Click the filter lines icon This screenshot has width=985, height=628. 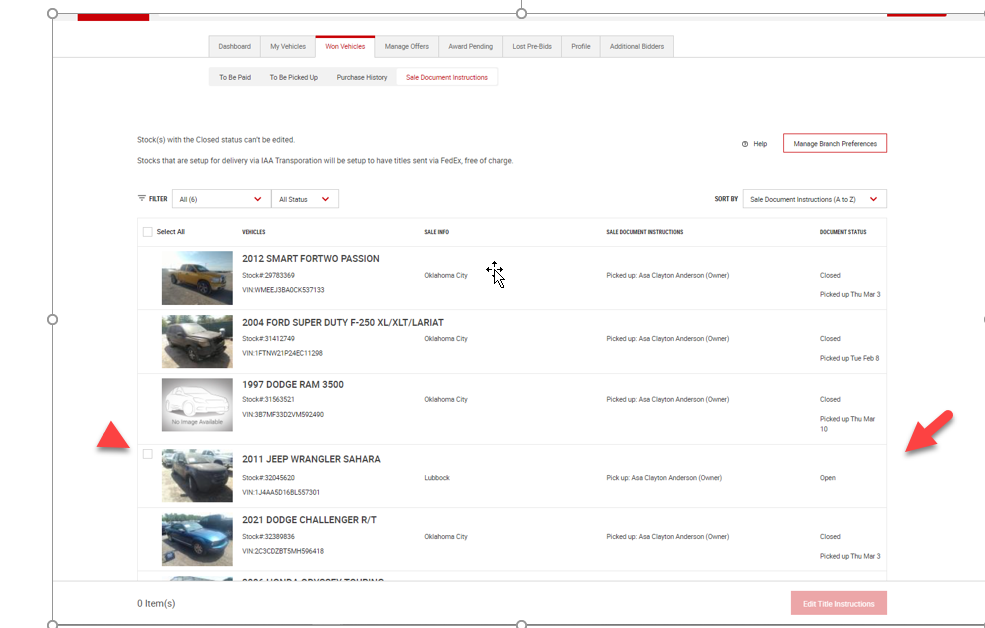pyautogui.click(x=141, y=199)
